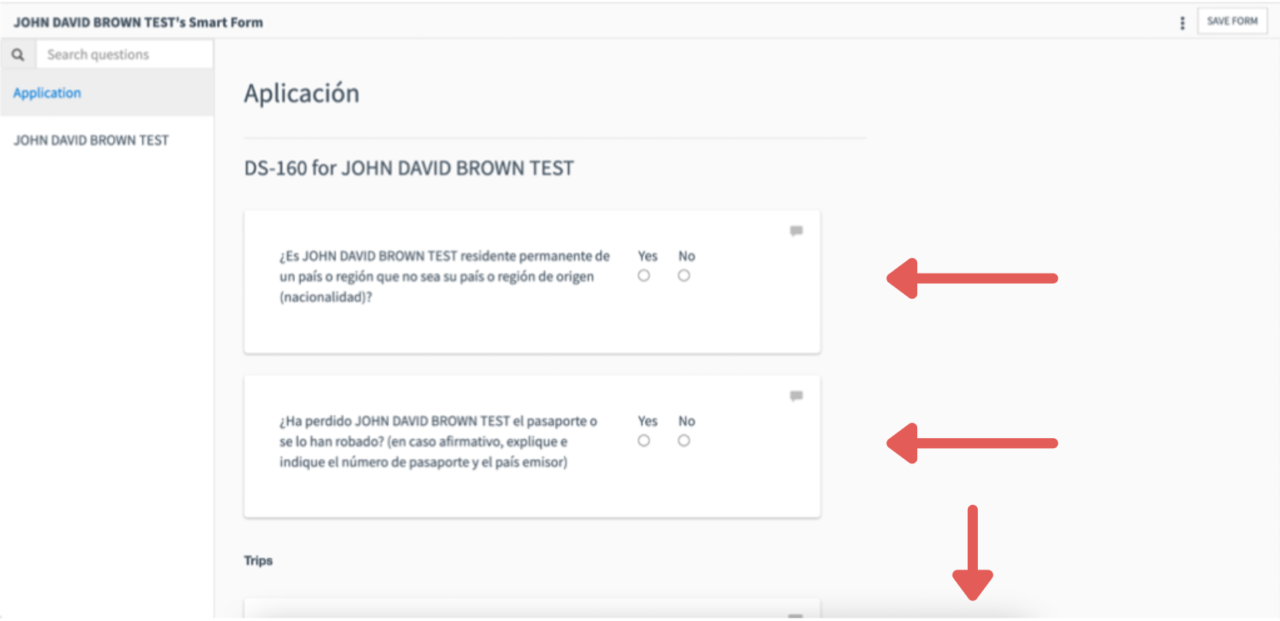
Task: Click comment icon on the Trips card
Action: pyautogui.click(x=796, y=616)
